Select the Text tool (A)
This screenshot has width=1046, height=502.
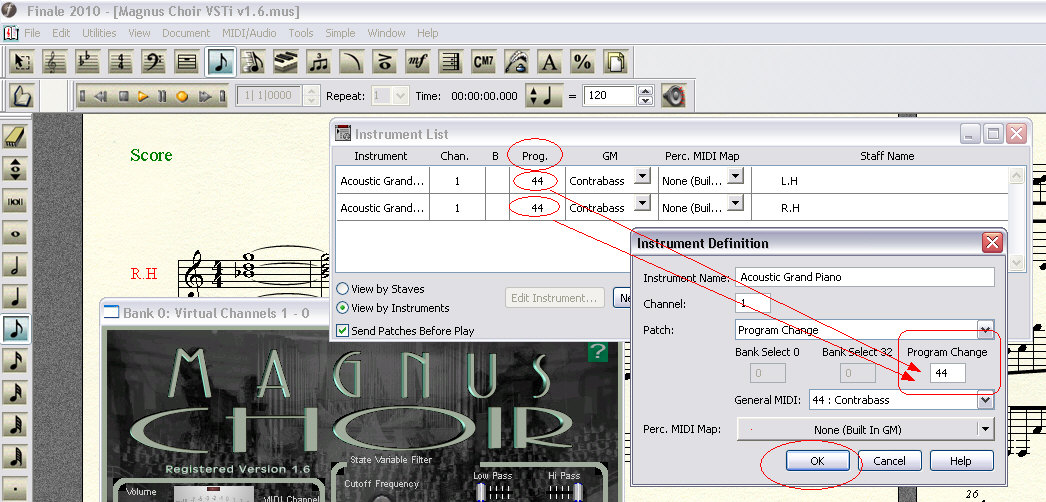549,62
